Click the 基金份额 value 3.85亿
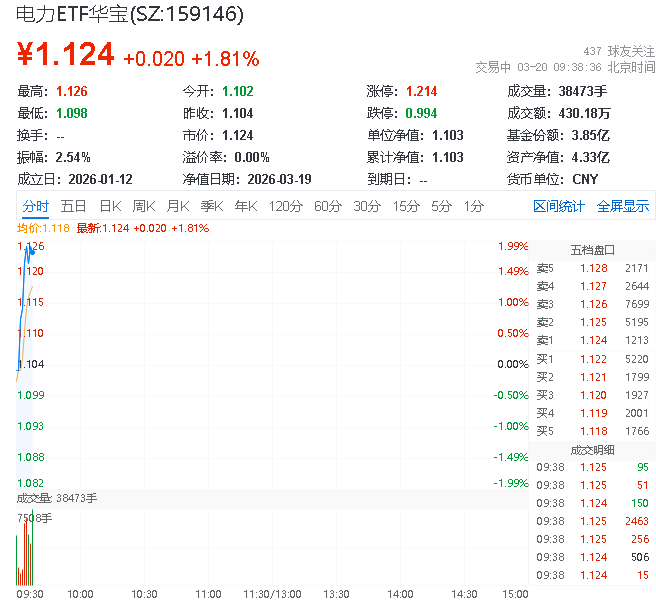 (590, 136)
